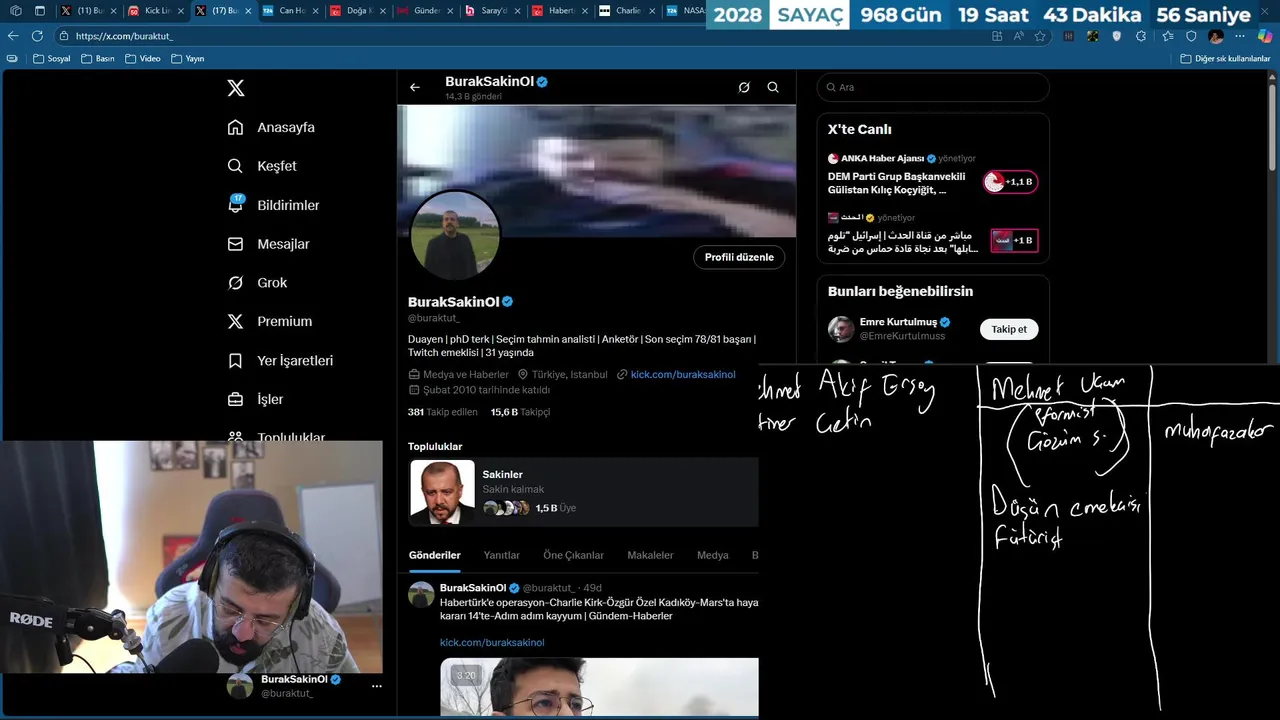Select the Makaleler profile tab
This screenshot has width=1280, height=720.
point(650,555)
